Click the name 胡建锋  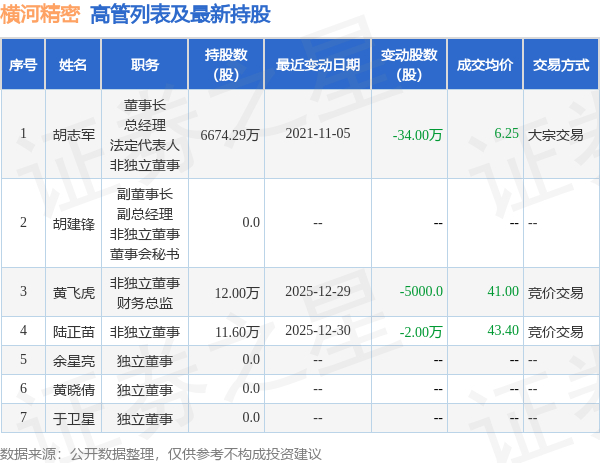(73, 224)
